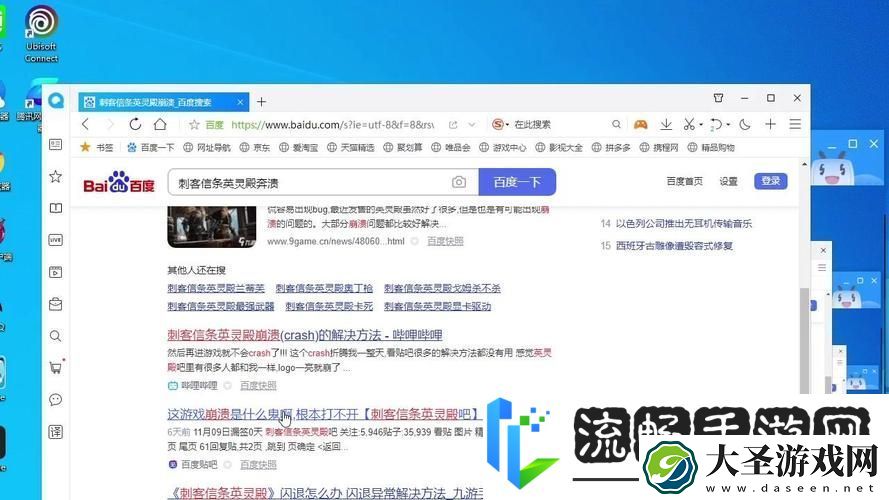Click the browser logo icon atop sidebar
This screenshot has height=500, width=889.
coord(56,101)
